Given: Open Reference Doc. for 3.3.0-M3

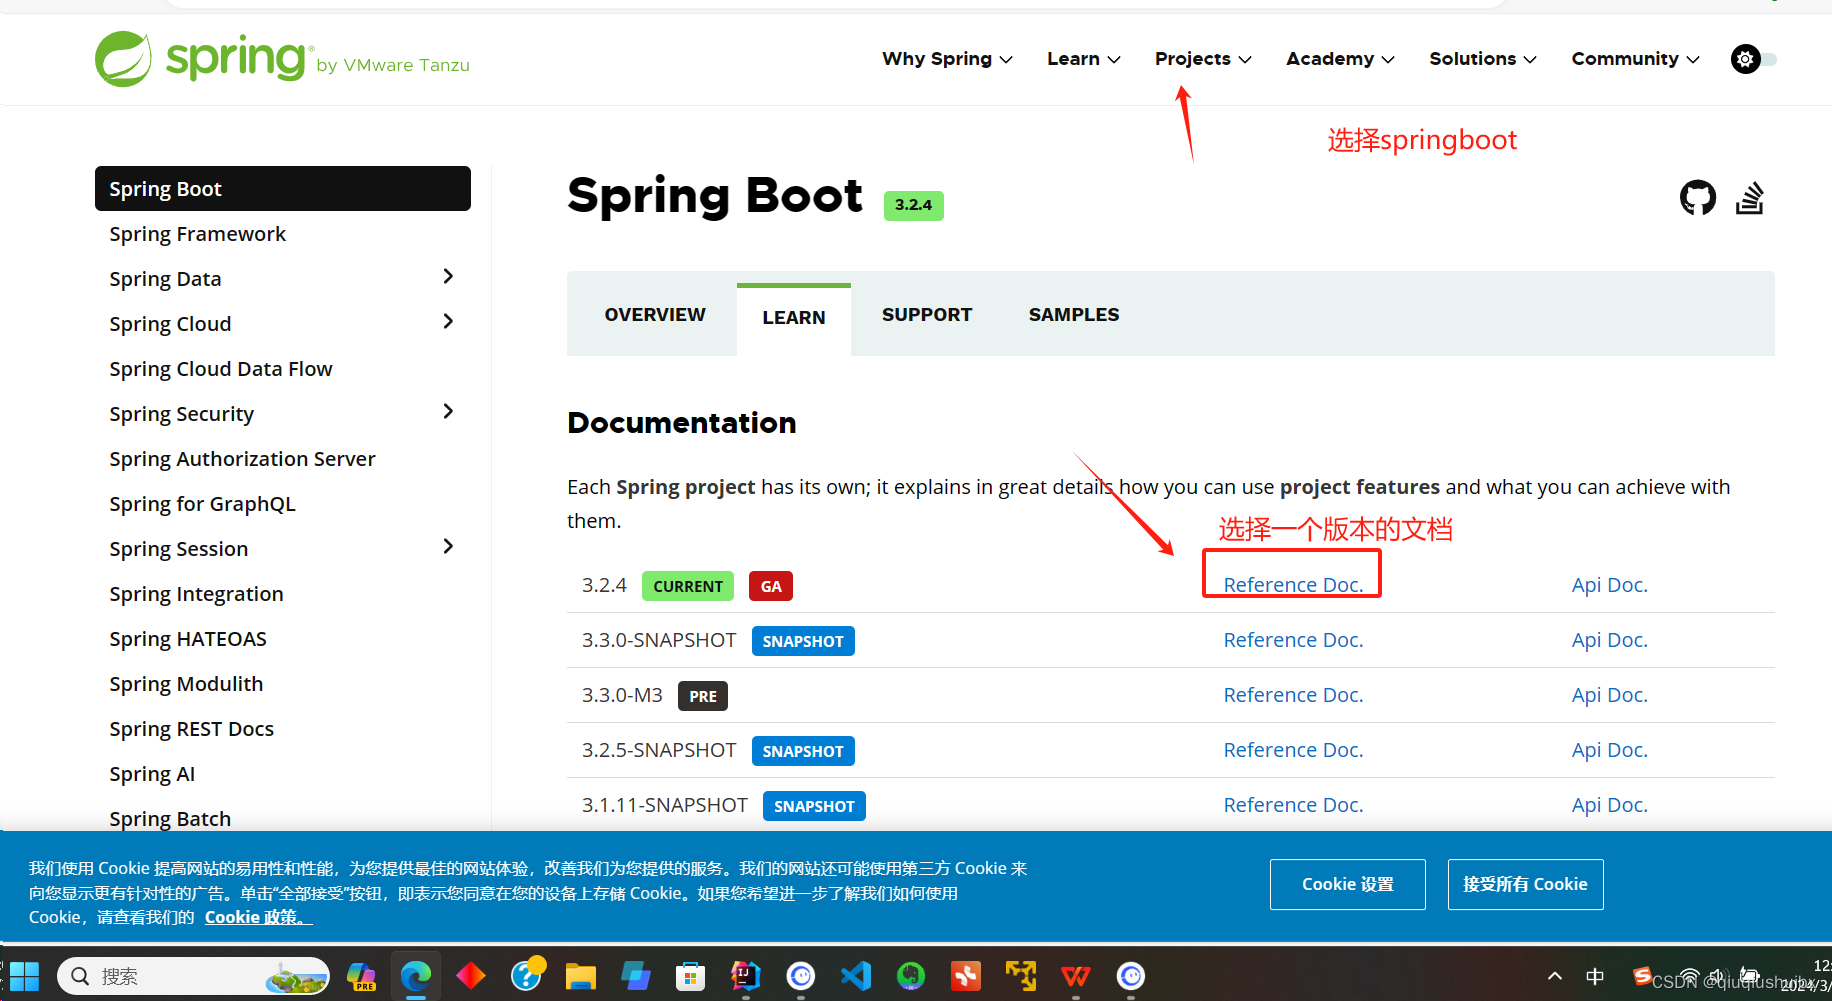Looking at the screenshot, I should click(1293, 695).
